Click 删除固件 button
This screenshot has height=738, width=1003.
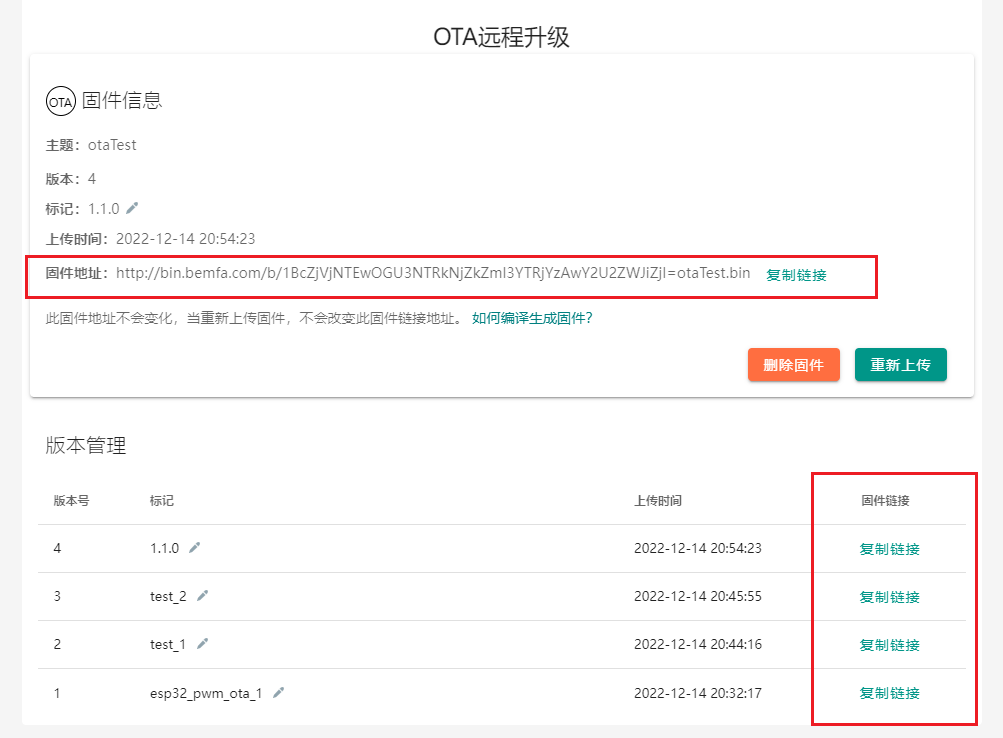click(793, 365)
